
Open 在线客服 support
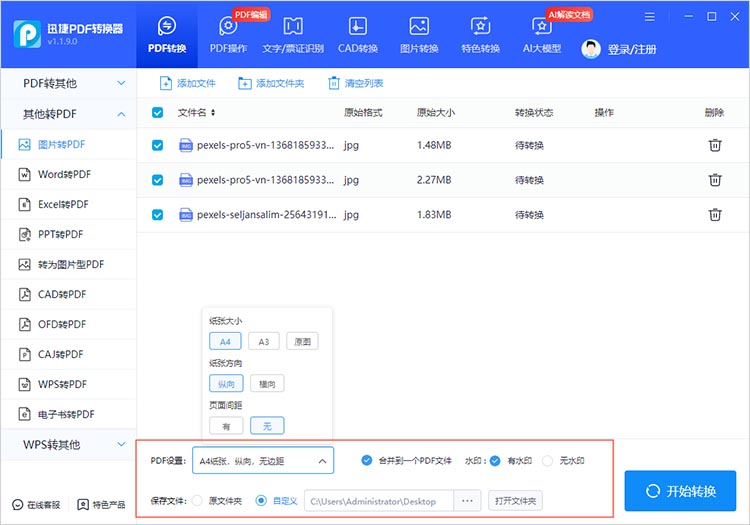[36, 504]
